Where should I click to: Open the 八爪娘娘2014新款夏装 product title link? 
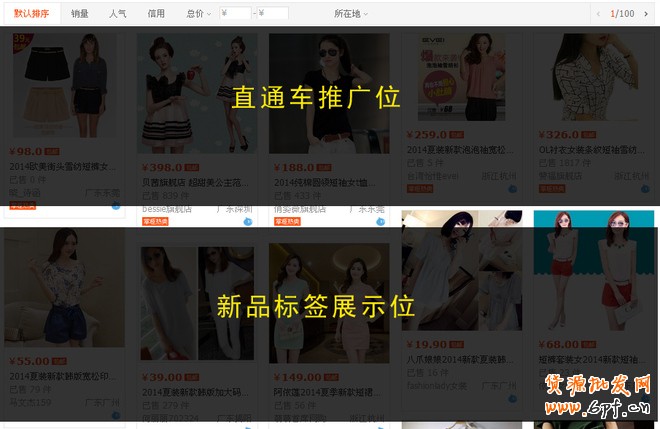point(460,359)
